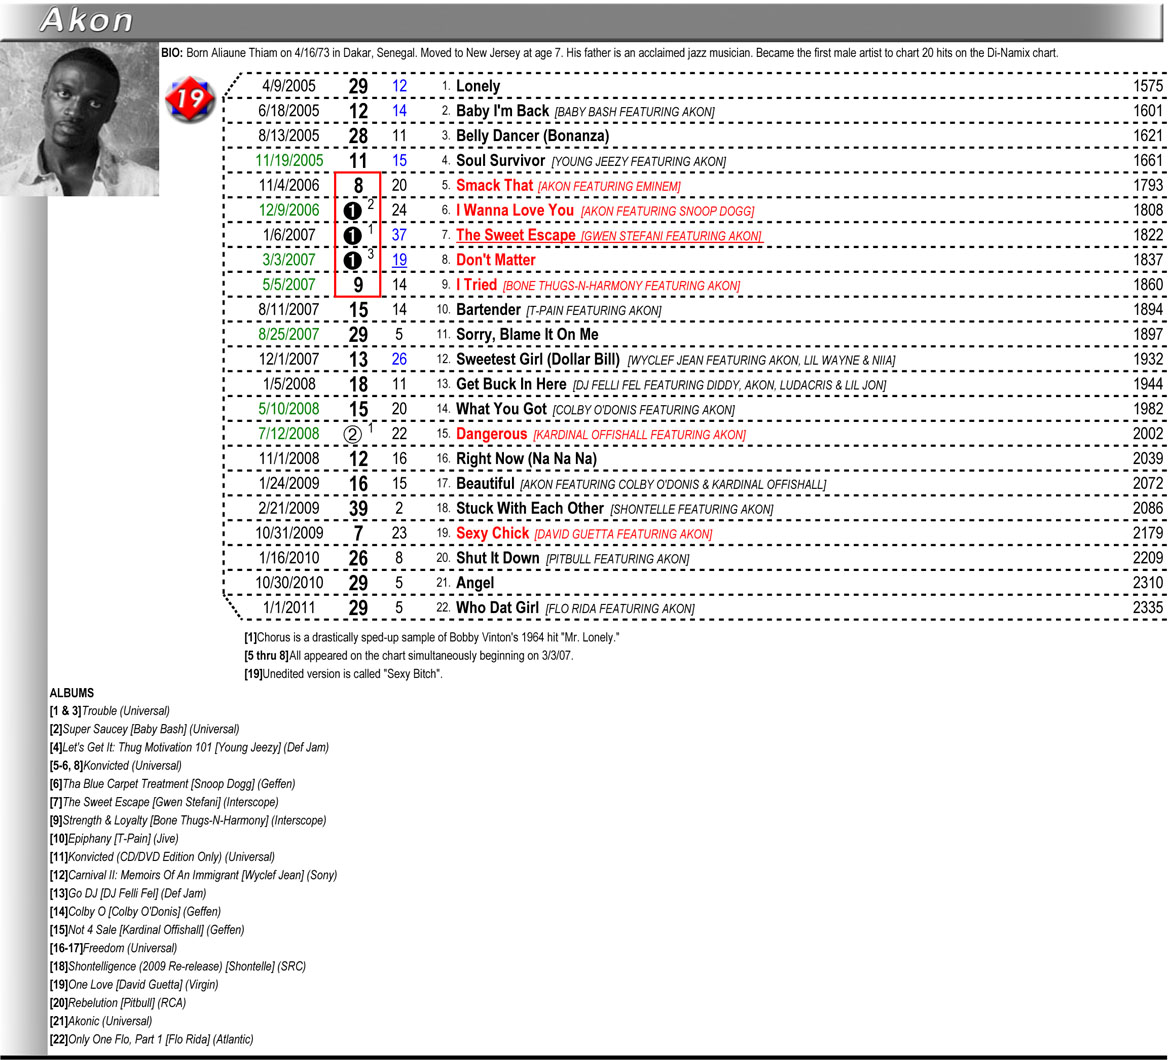Viewport: 1170px width, 1060px height.
Task: Open Akon's portrait photo
Action: coord(80,119)
